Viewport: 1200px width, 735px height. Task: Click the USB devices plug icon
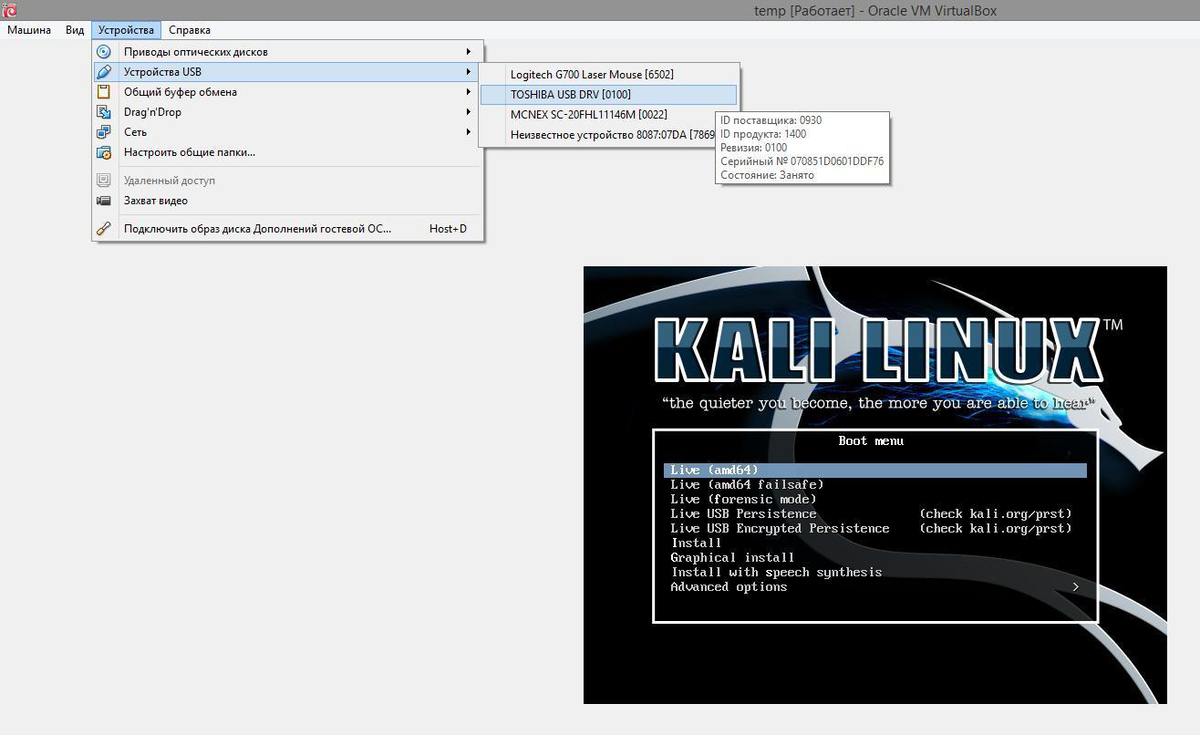(x=104, y=72)
